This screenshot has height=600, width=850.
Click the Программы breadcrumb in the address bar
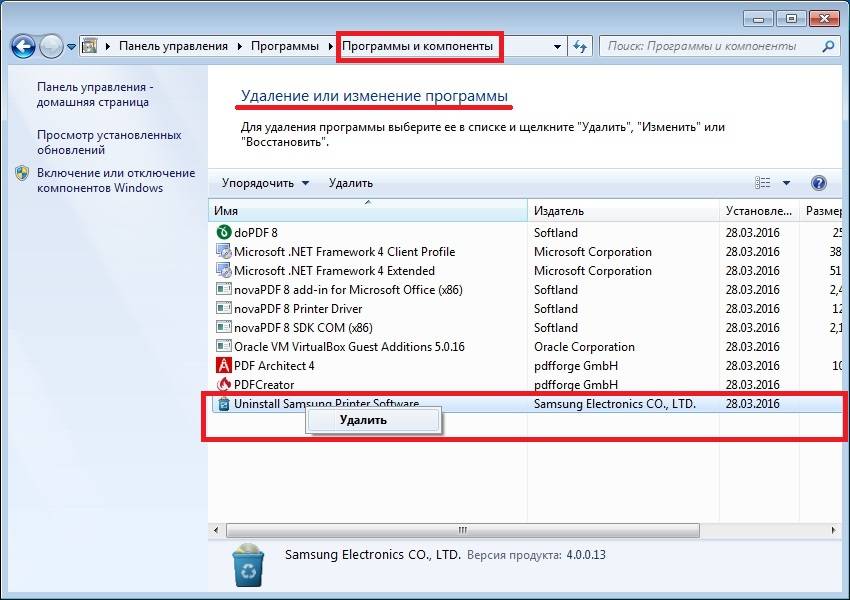(285, 46)
